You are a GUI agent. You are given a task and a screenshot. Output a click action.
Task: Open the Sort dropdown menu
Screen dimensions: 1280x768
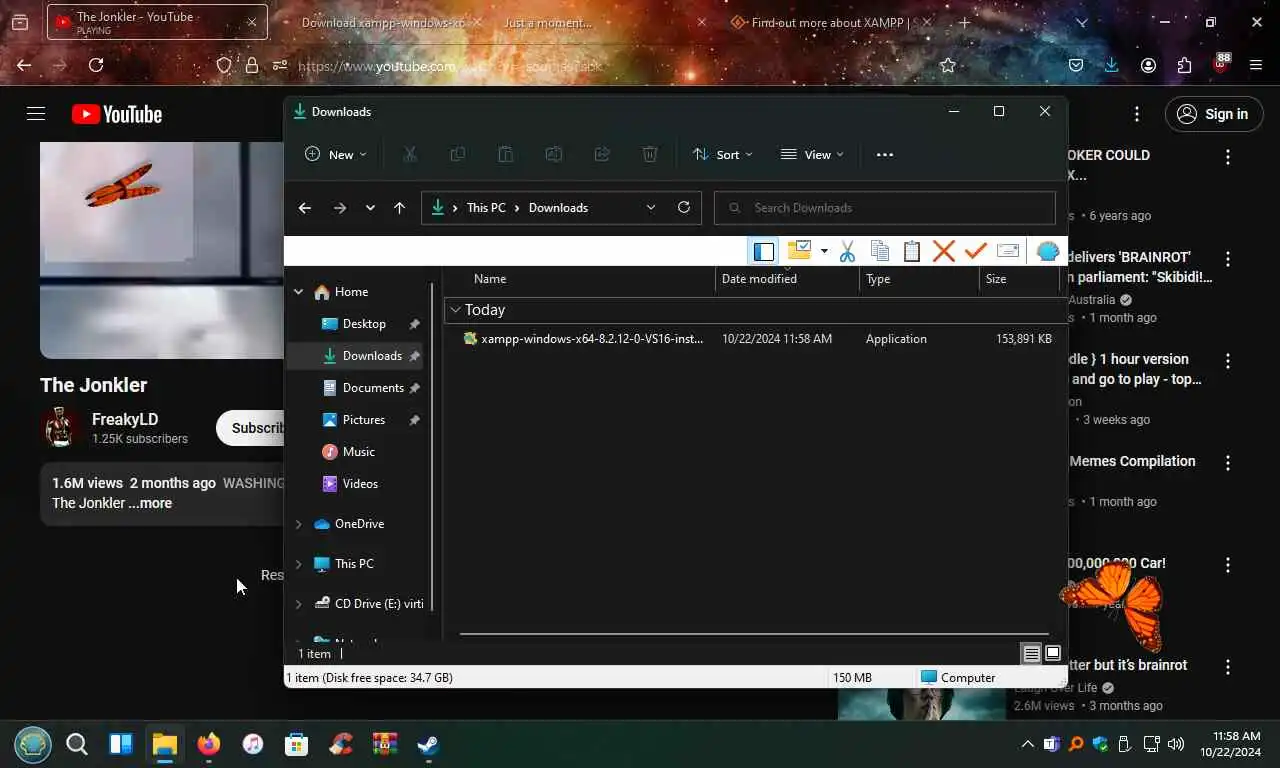click(x=722, y=154)
